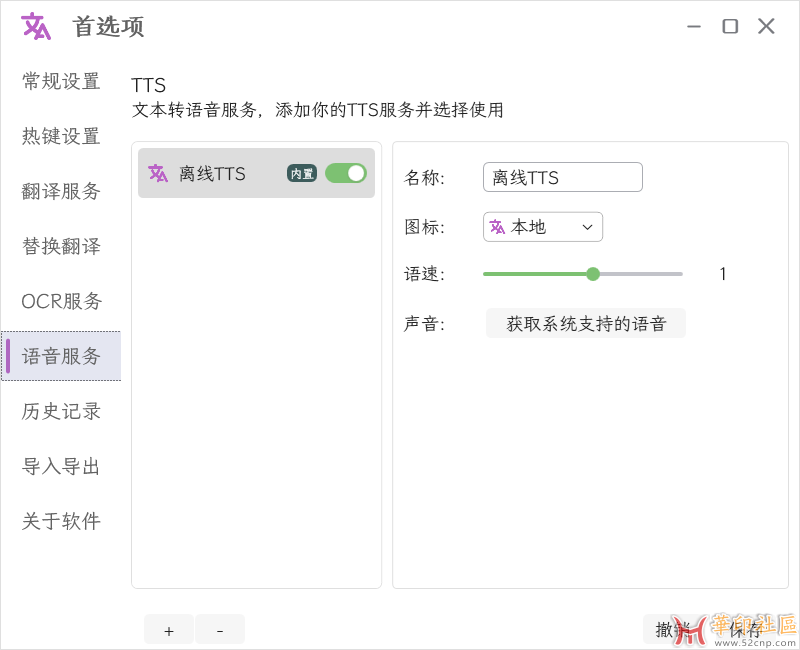Open the 历史记录 section

tap(60, 411)
